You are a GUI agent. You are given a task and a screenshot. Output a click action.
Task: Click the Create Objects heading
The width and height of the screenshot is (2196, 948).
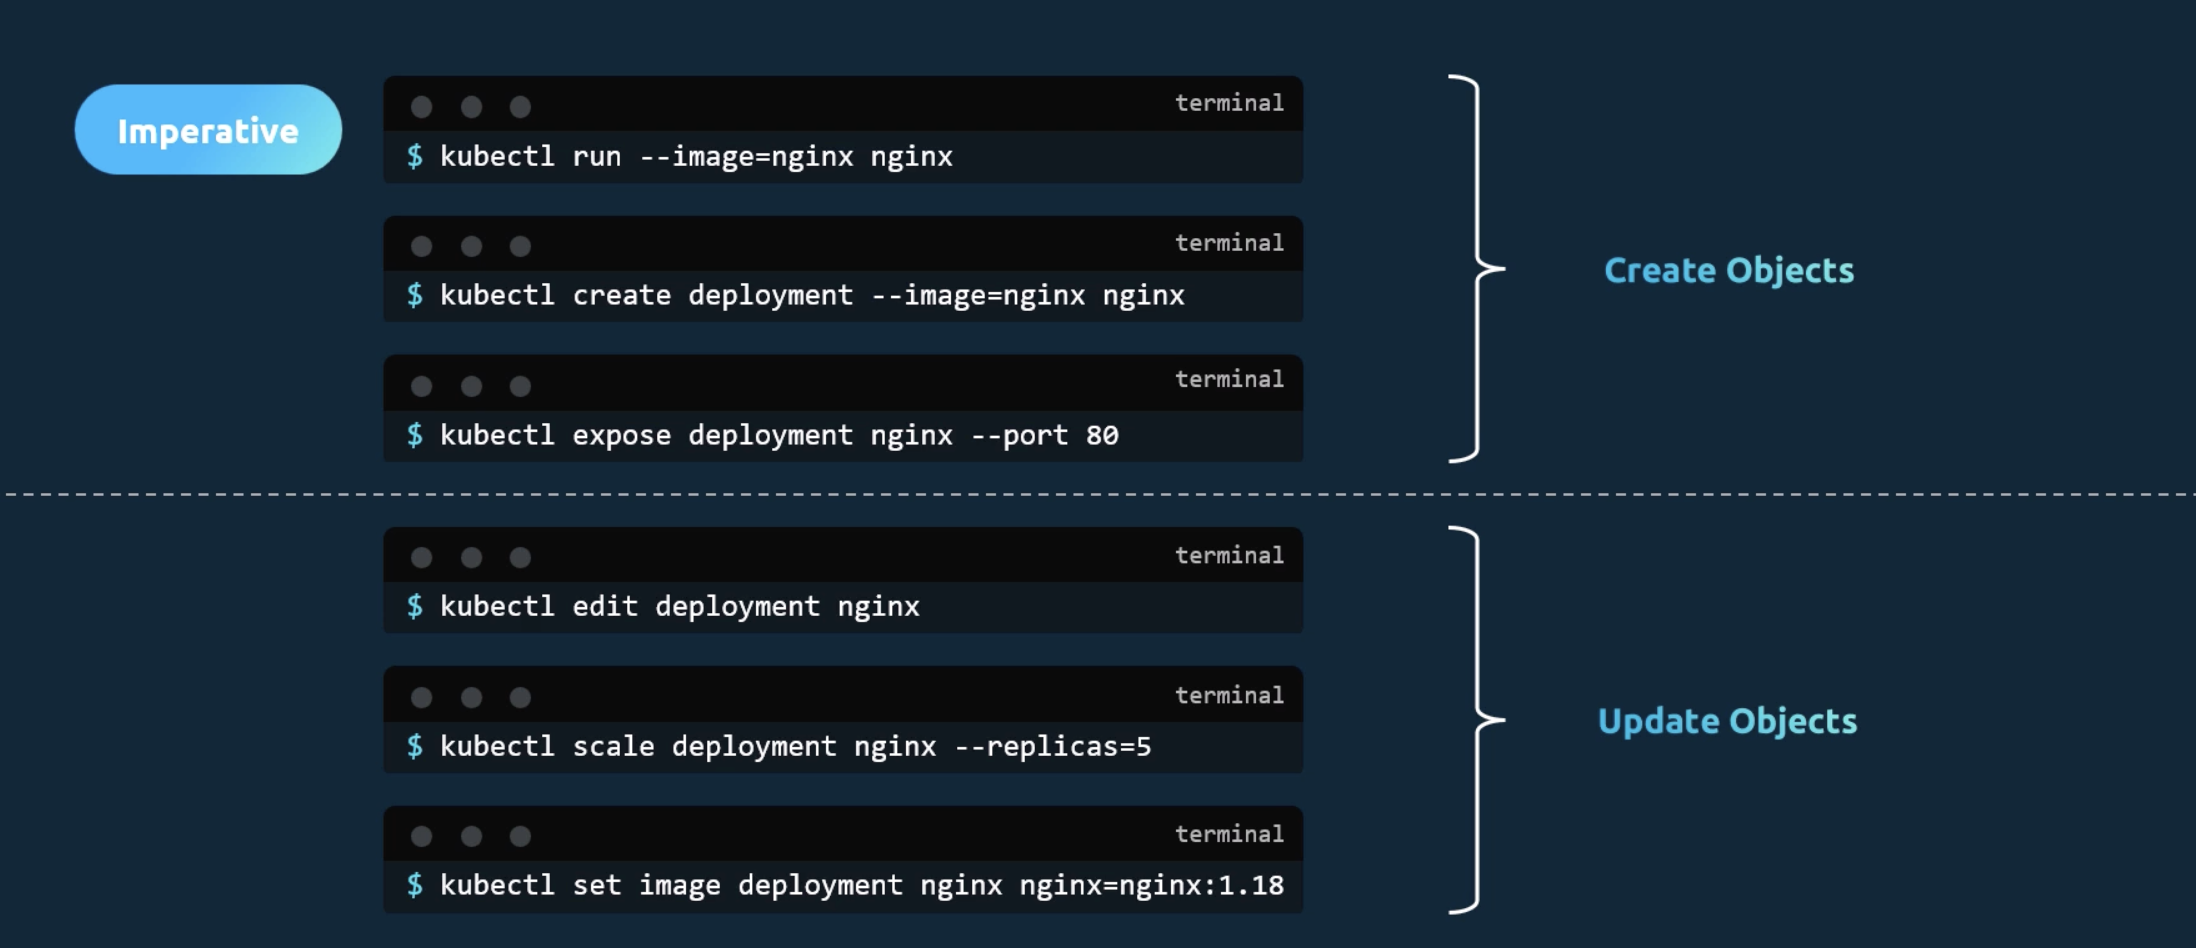[x=1729, y=271]
